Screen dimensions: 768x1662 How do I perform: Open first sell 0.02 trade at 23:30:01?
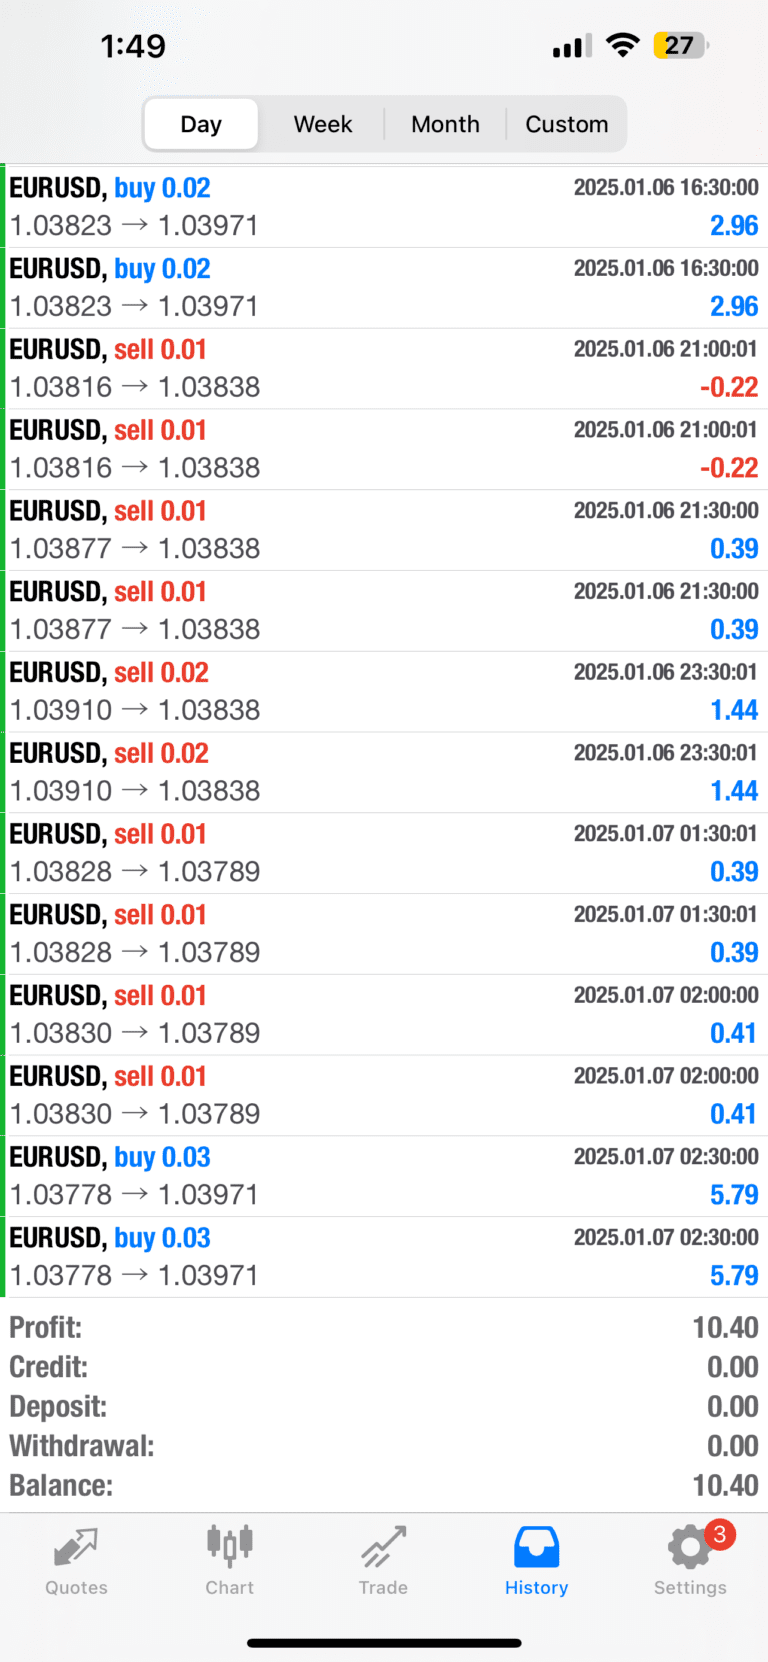(384, 692)
